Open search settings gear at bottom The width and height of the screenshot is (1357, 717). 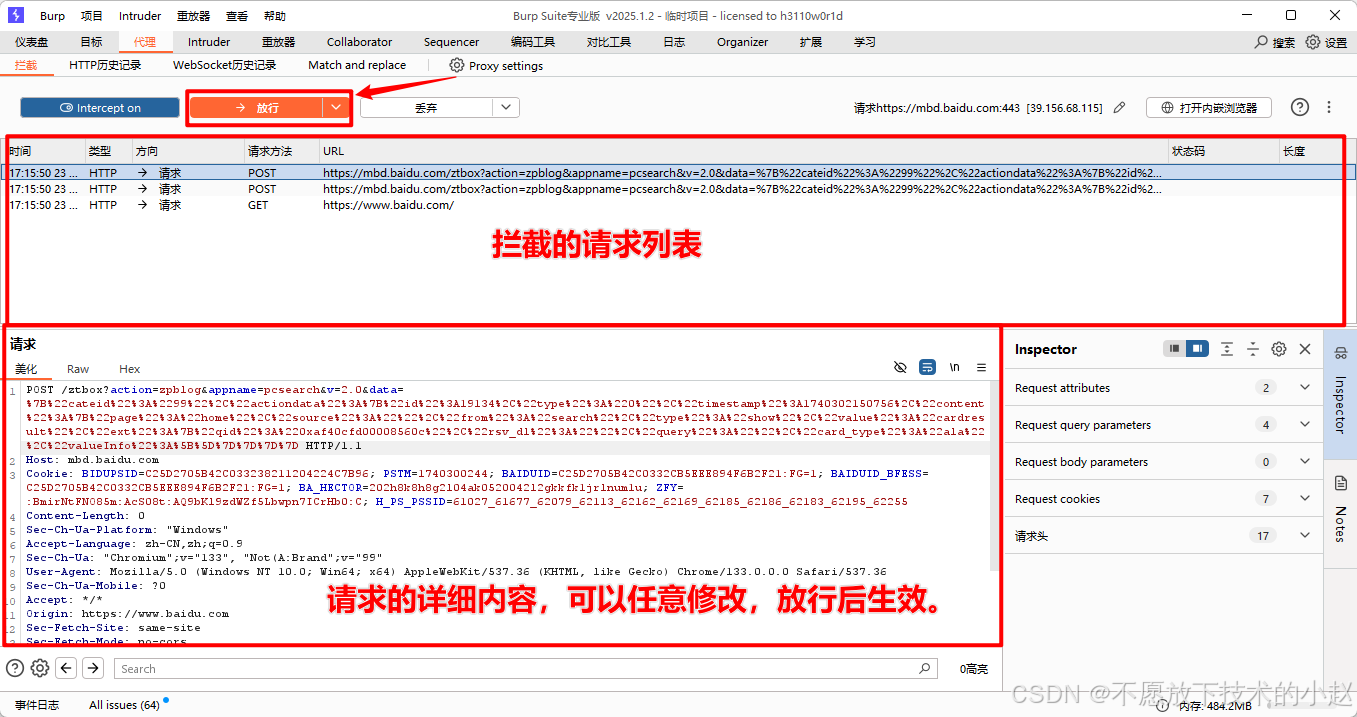point(40,668)
